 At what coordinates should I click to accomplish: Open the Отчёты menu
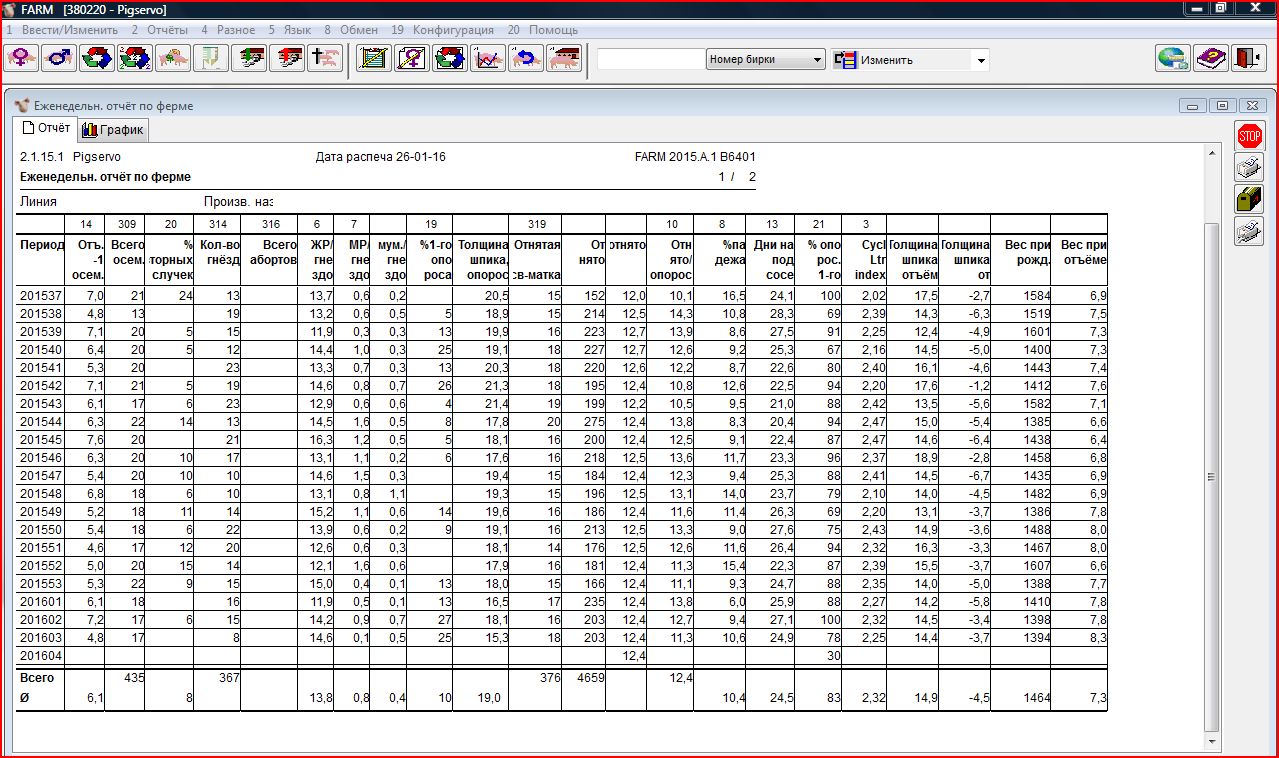[160, 30]
